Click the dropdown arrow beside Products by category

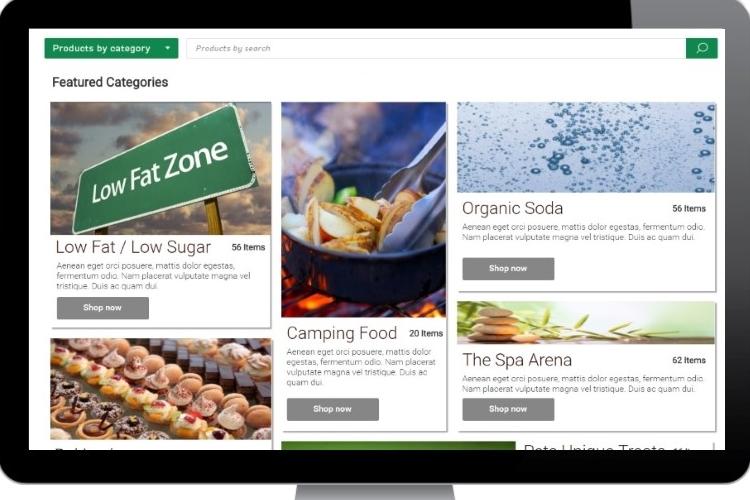(x=167, y=48)
